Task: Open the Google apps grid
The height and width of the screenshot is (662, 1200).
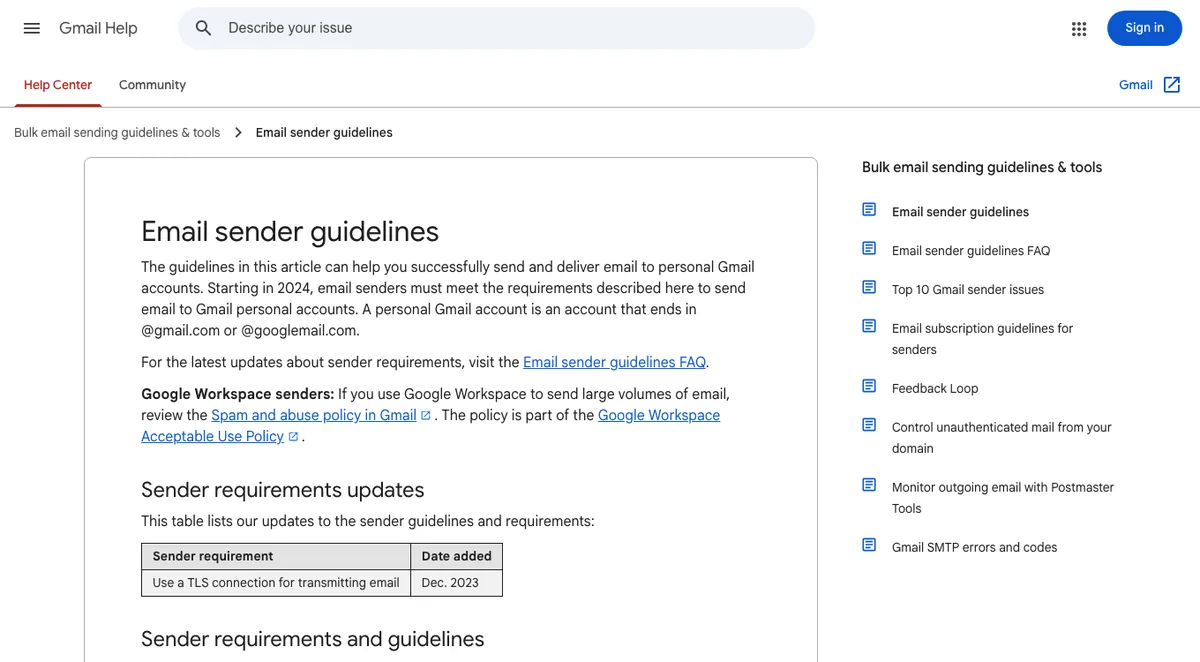Action: (1079, 28)
